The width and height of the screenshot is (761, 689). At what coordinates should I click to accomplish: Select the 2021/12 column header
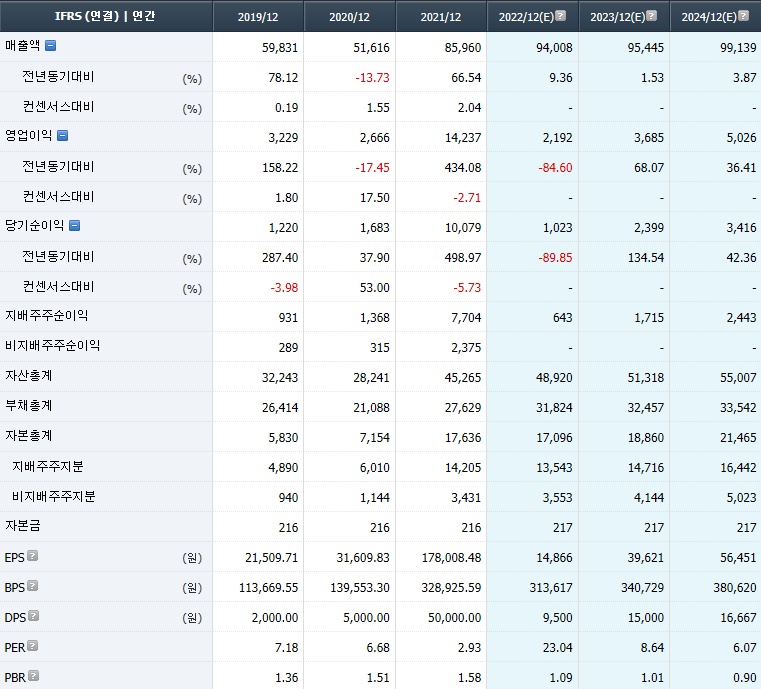pyautogui.click(x=441, y=17)
